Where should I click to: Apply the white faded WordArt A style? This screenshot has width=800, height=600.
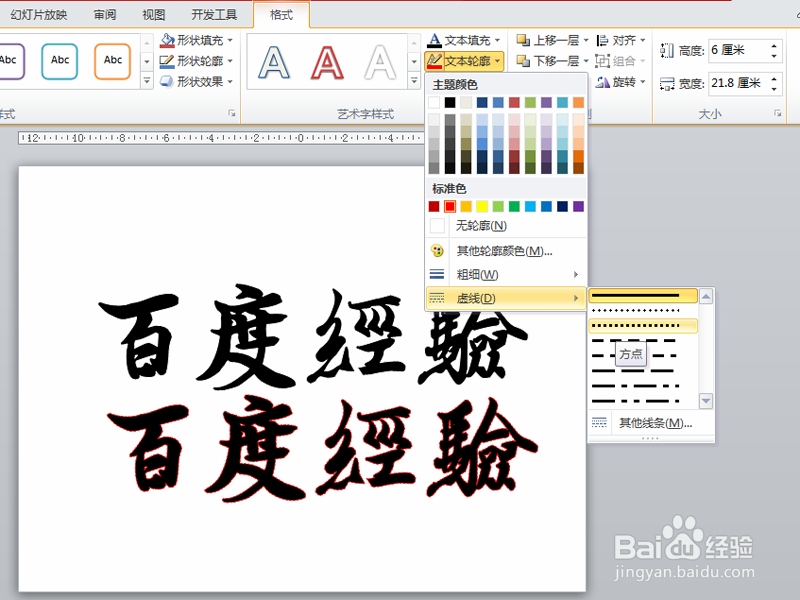click(x=380, y=63)
